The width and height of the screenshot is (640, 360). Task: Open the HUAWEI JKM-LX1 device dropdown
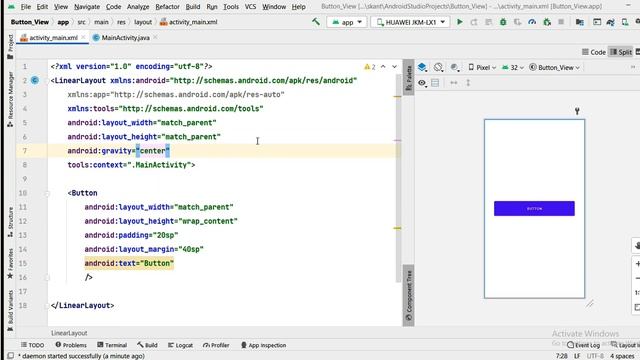[x=410, y=22]
